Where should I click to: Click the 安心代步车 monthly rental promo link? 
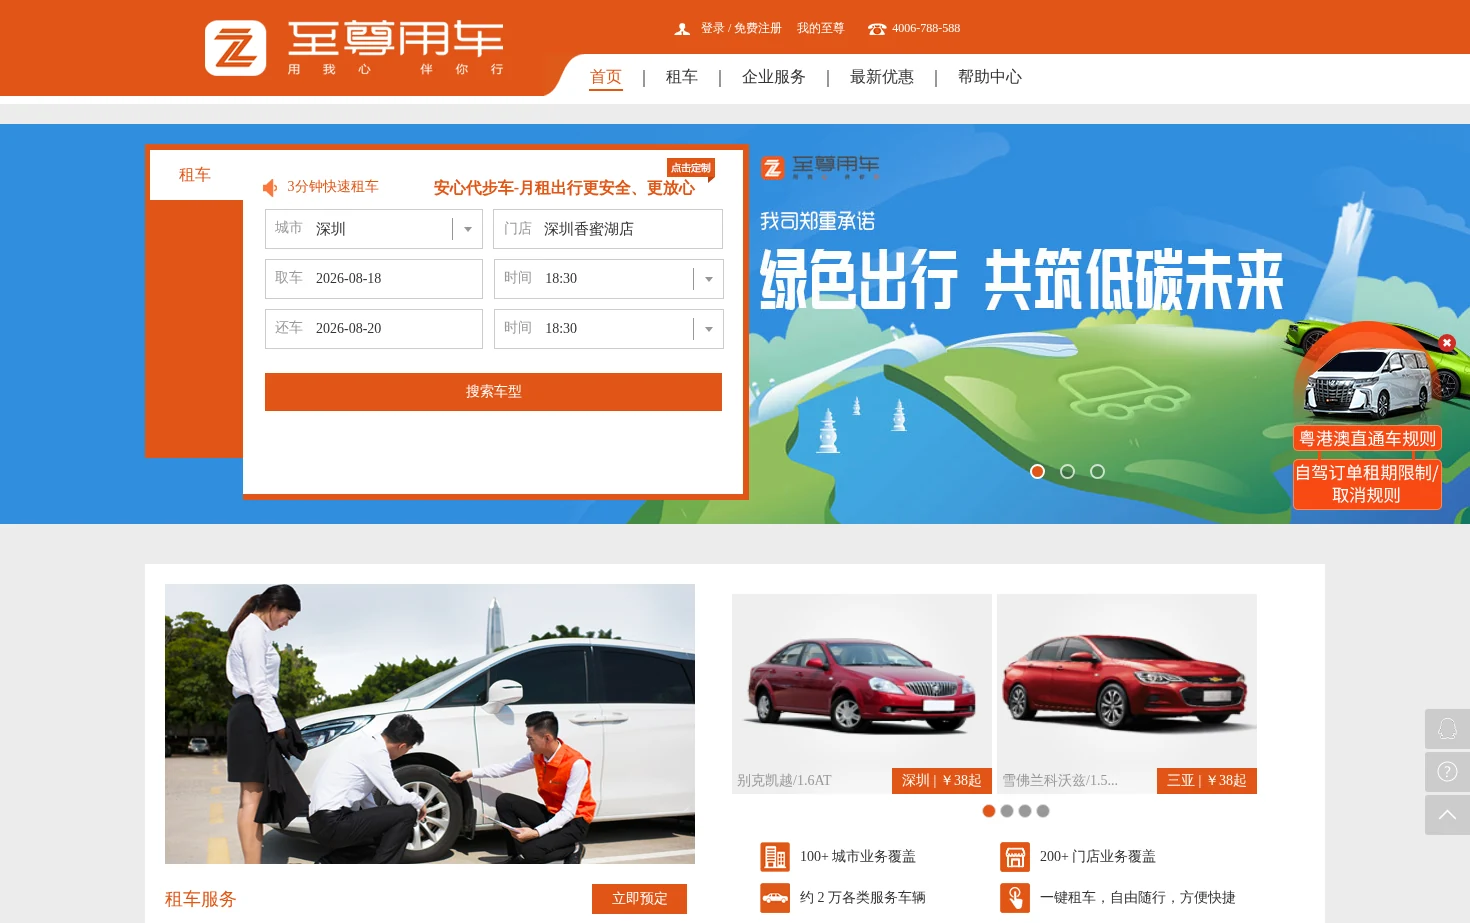point(564,188)
